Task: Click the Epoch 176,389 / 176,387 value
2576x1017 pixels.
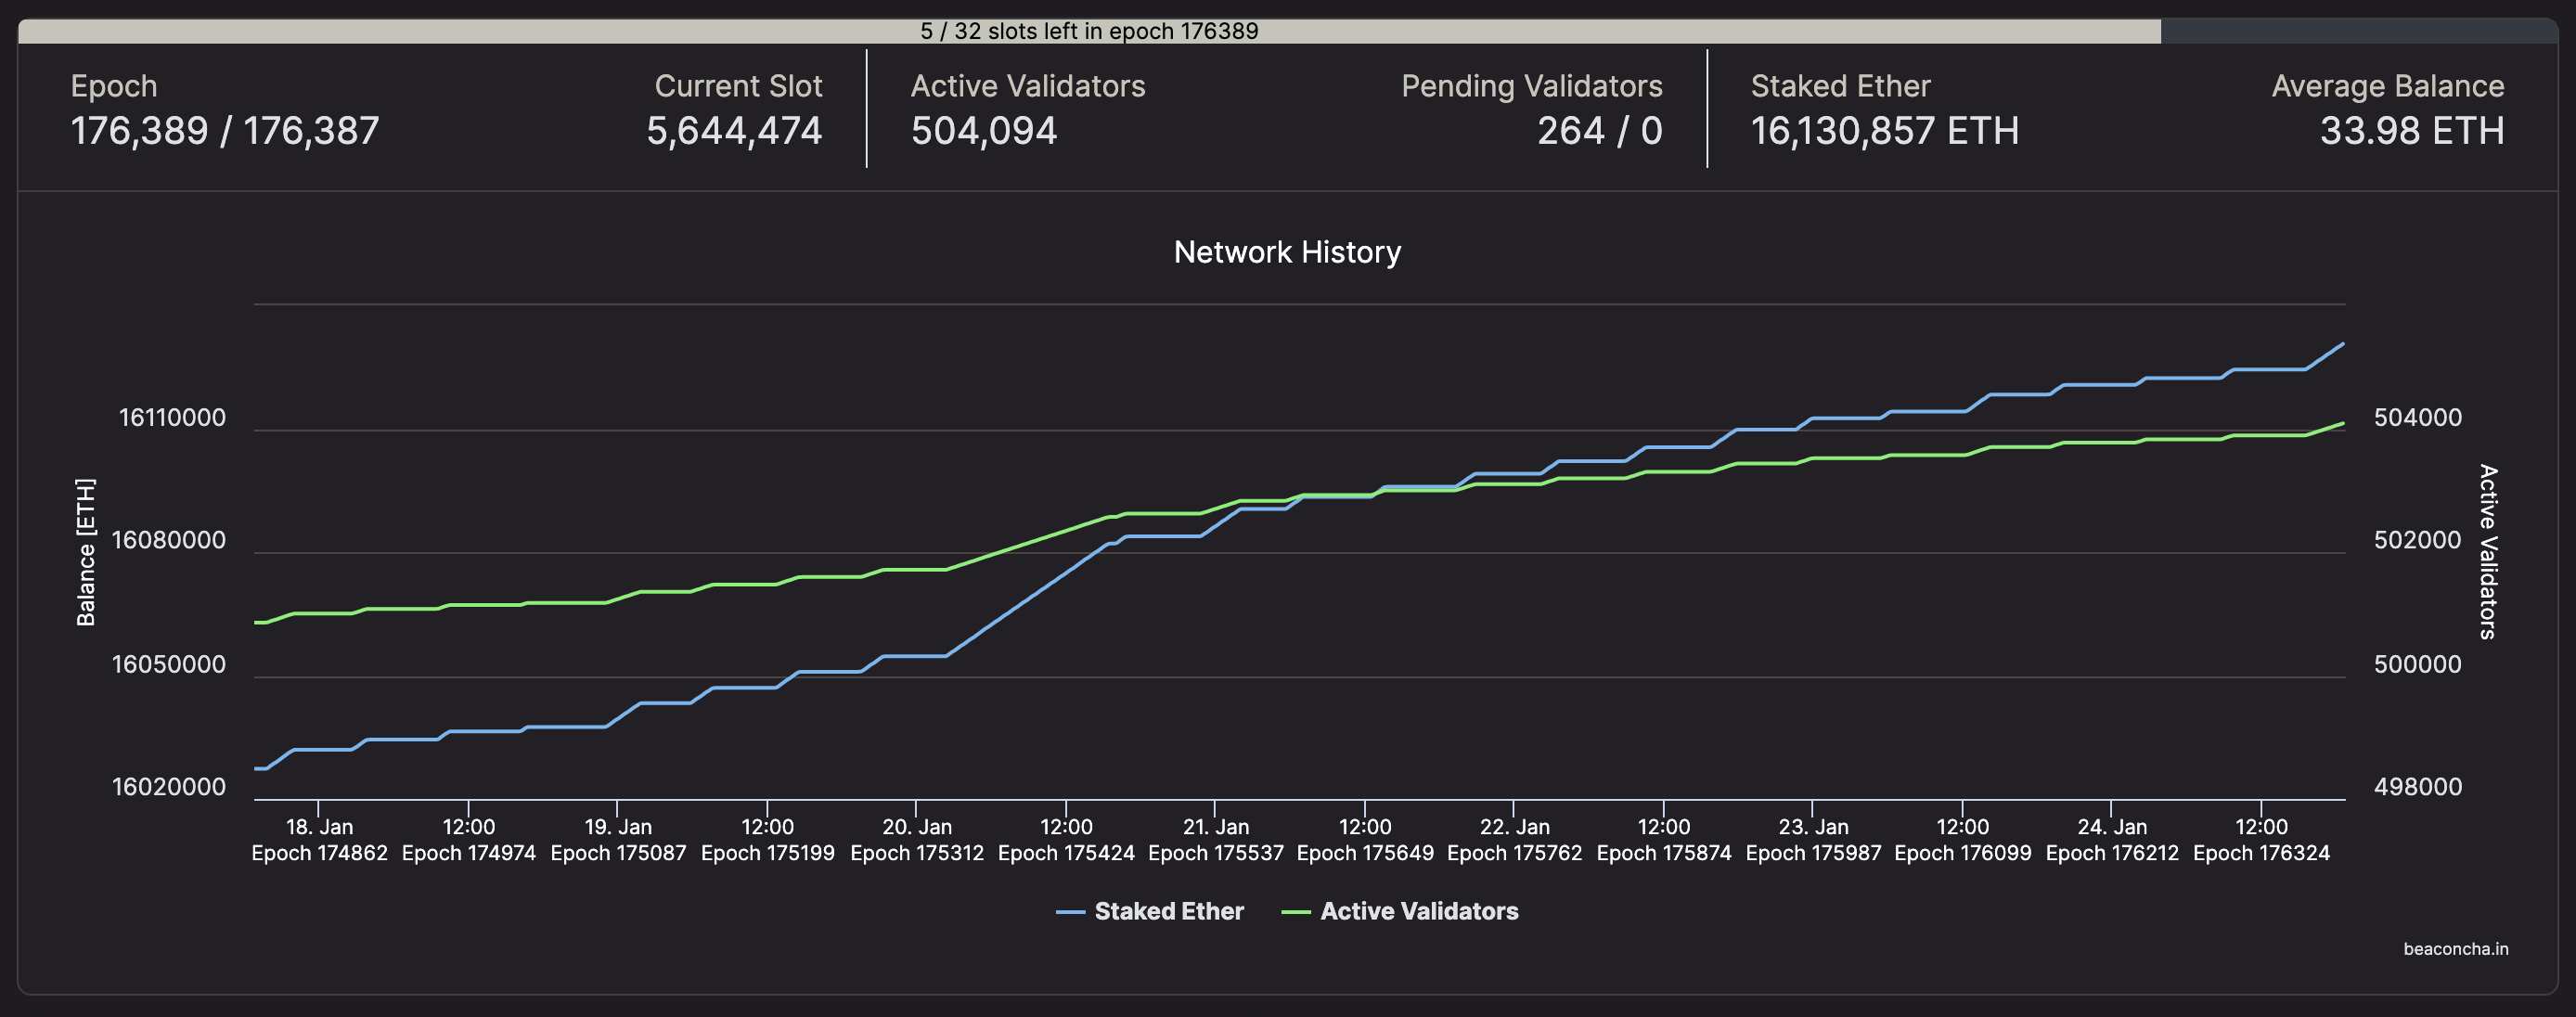Action: (225, 131)
